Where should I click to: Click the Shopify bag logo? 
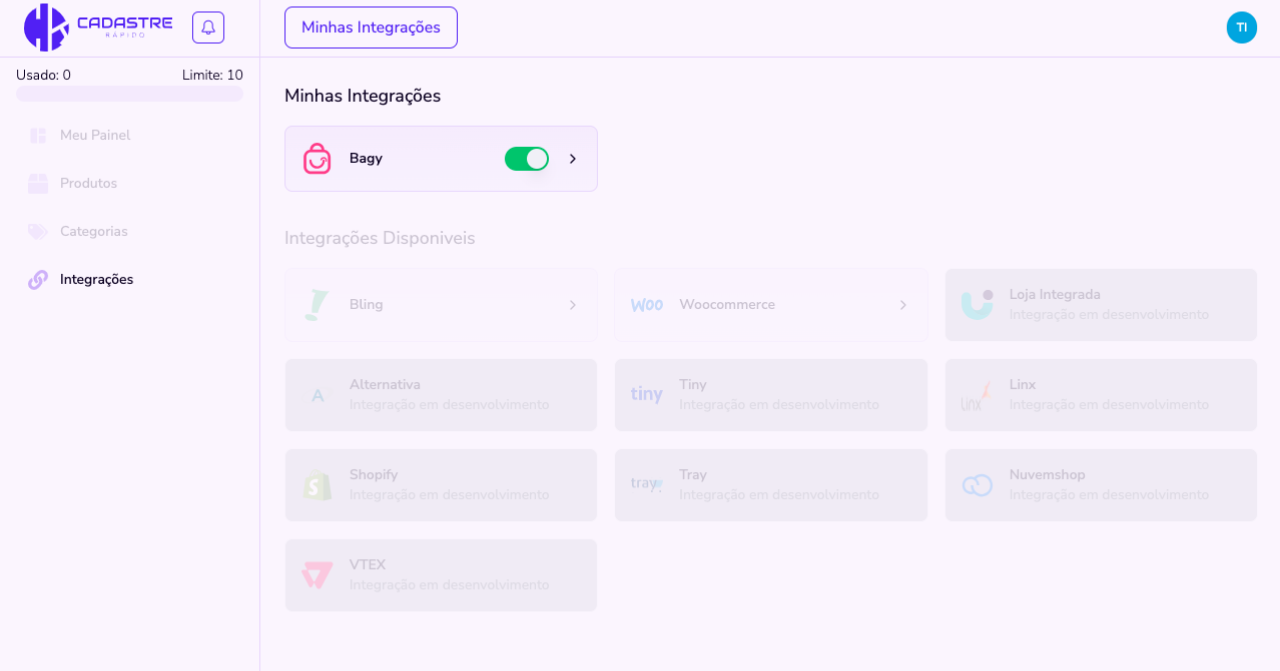[x=317, y=485]
